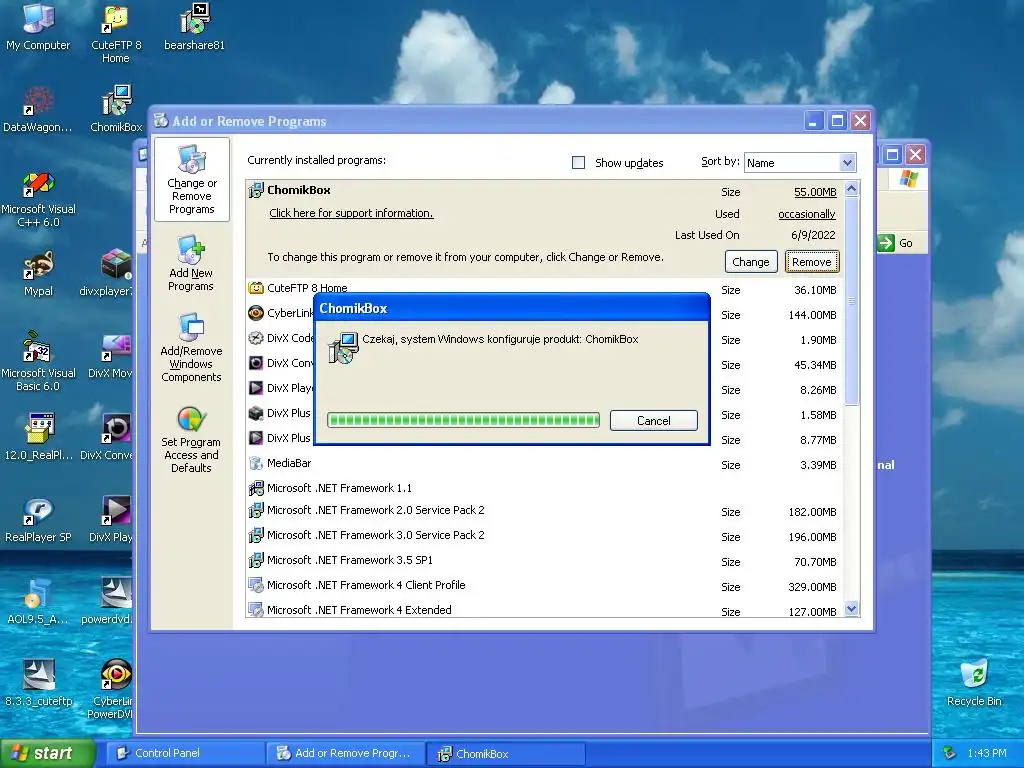This screenshot has width=1024, height=768.
Task: Click the 1:43 PM taskbar clock
Action: click(987, 754)
